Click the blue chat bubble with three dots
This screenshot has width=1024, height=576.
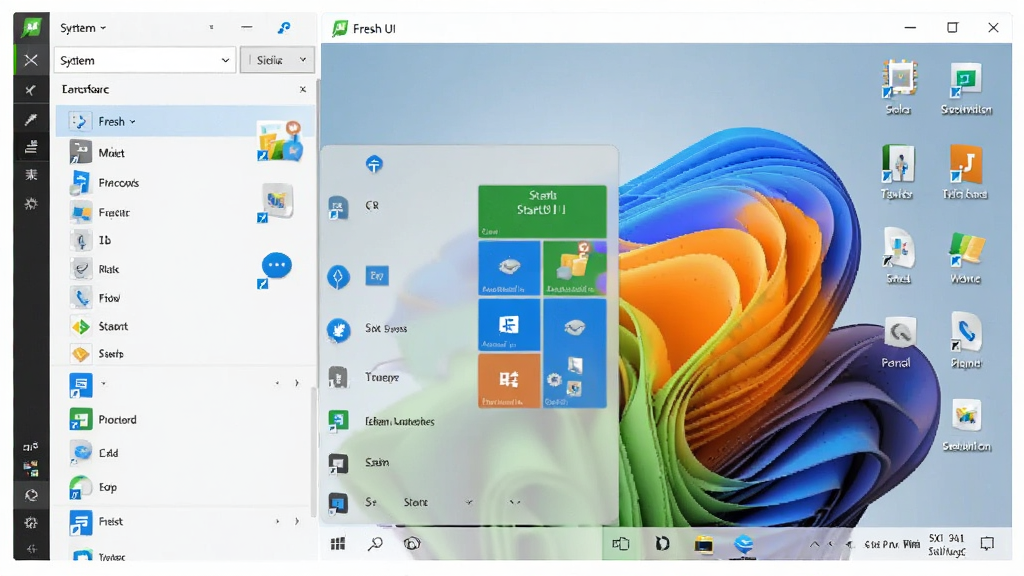click(276, 265)
